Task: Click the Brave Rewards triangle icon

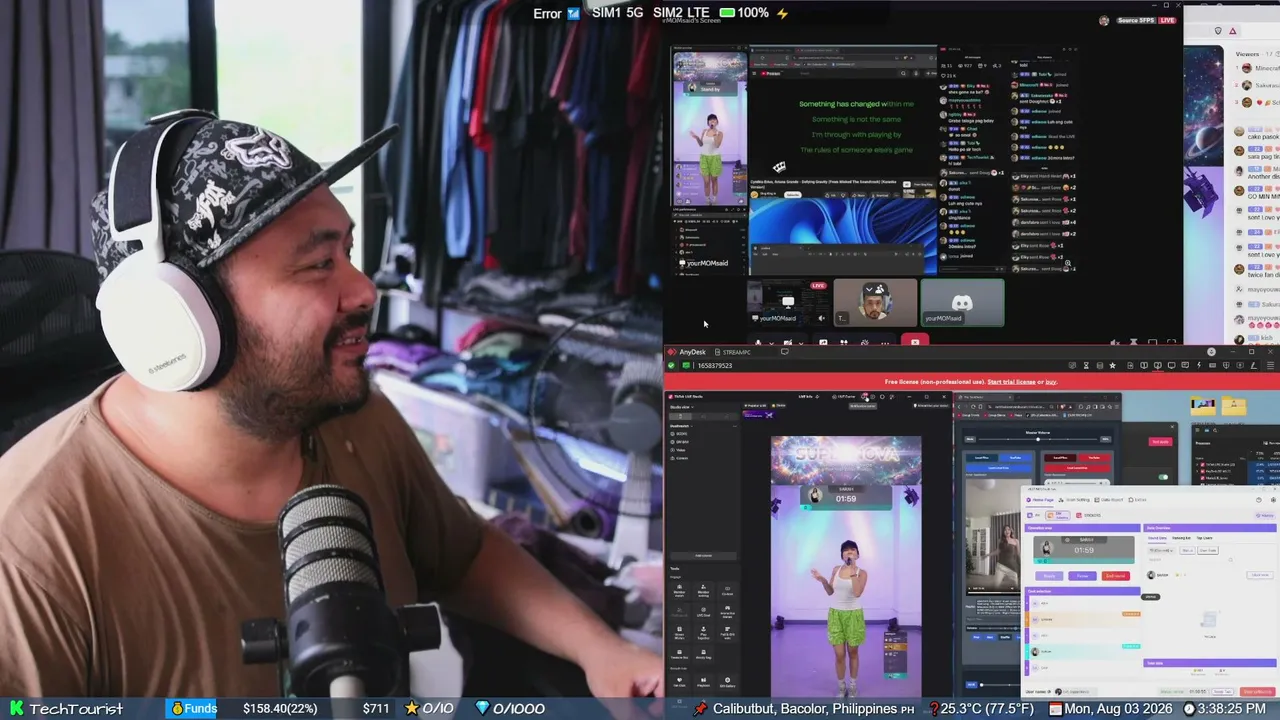Action: tap(1232, 31)
